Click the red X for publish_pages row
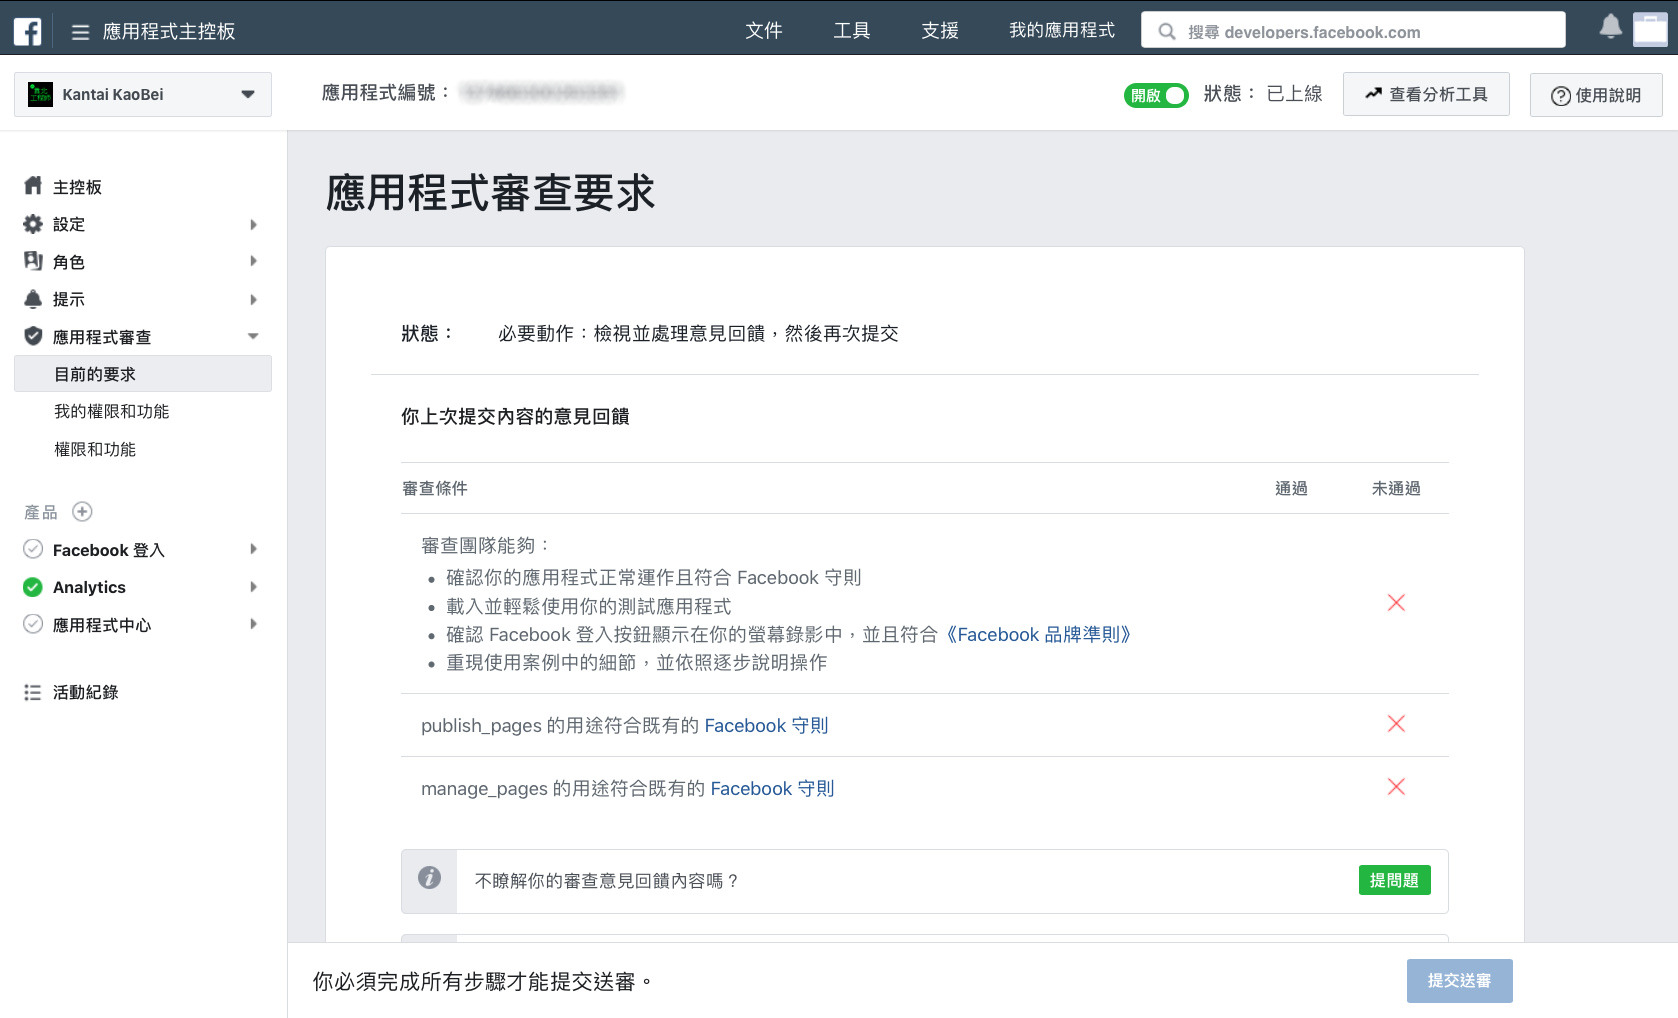Image resolution: width=1678 pixels, height=1018 pixels. (x=1396, y=724)
